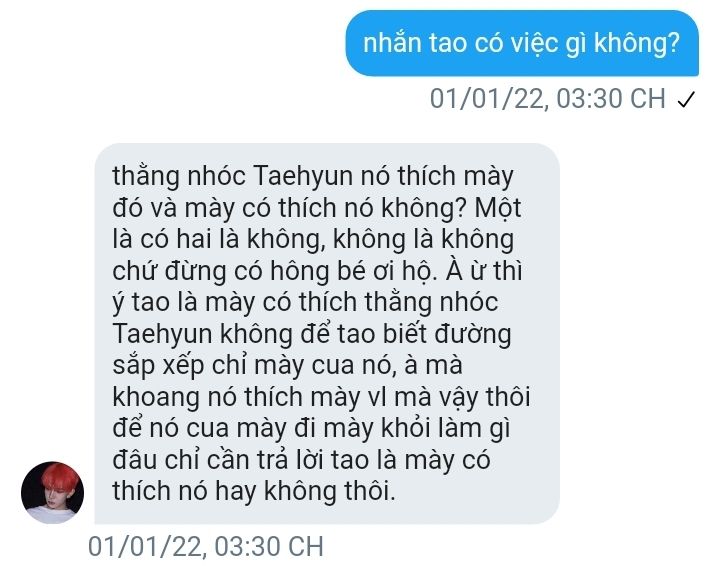Click the date "01/01/22" under the gray bubble
This screenshot has width=720, height=566.
tap(145, 546)
